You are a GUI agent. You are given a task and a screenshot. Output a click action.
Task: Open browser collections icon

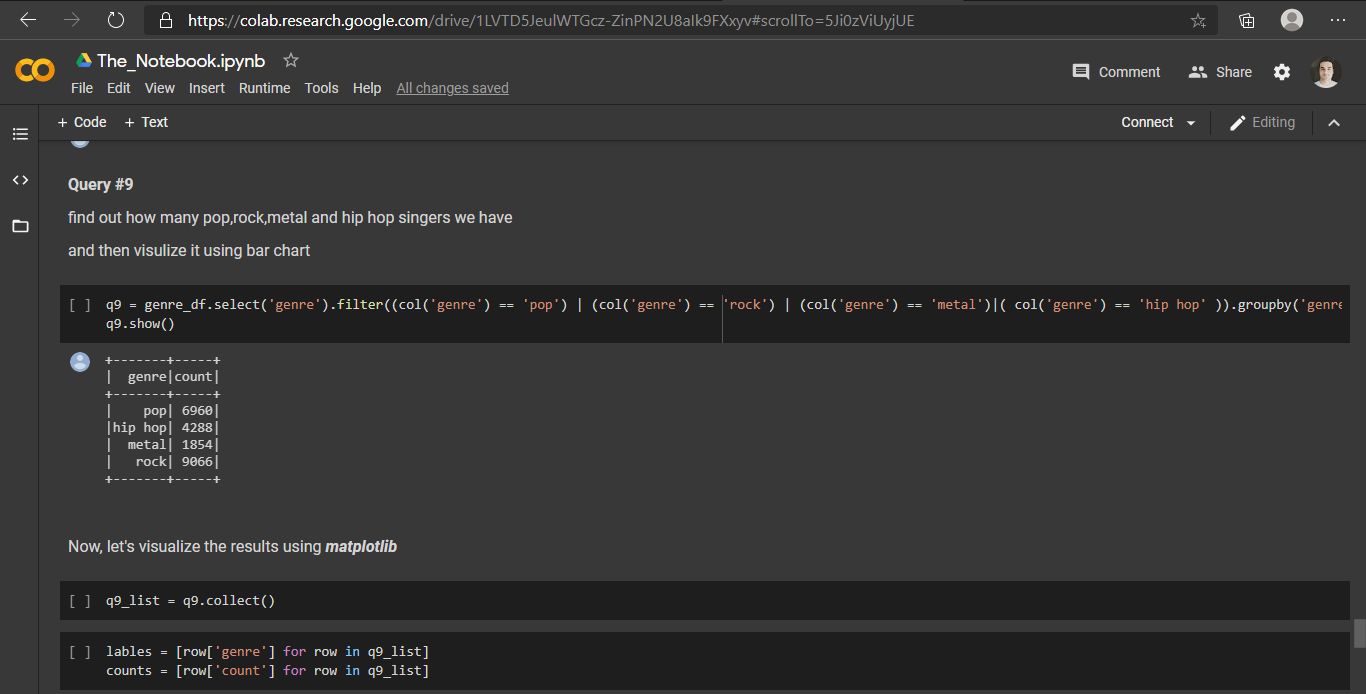(1247, 20)
